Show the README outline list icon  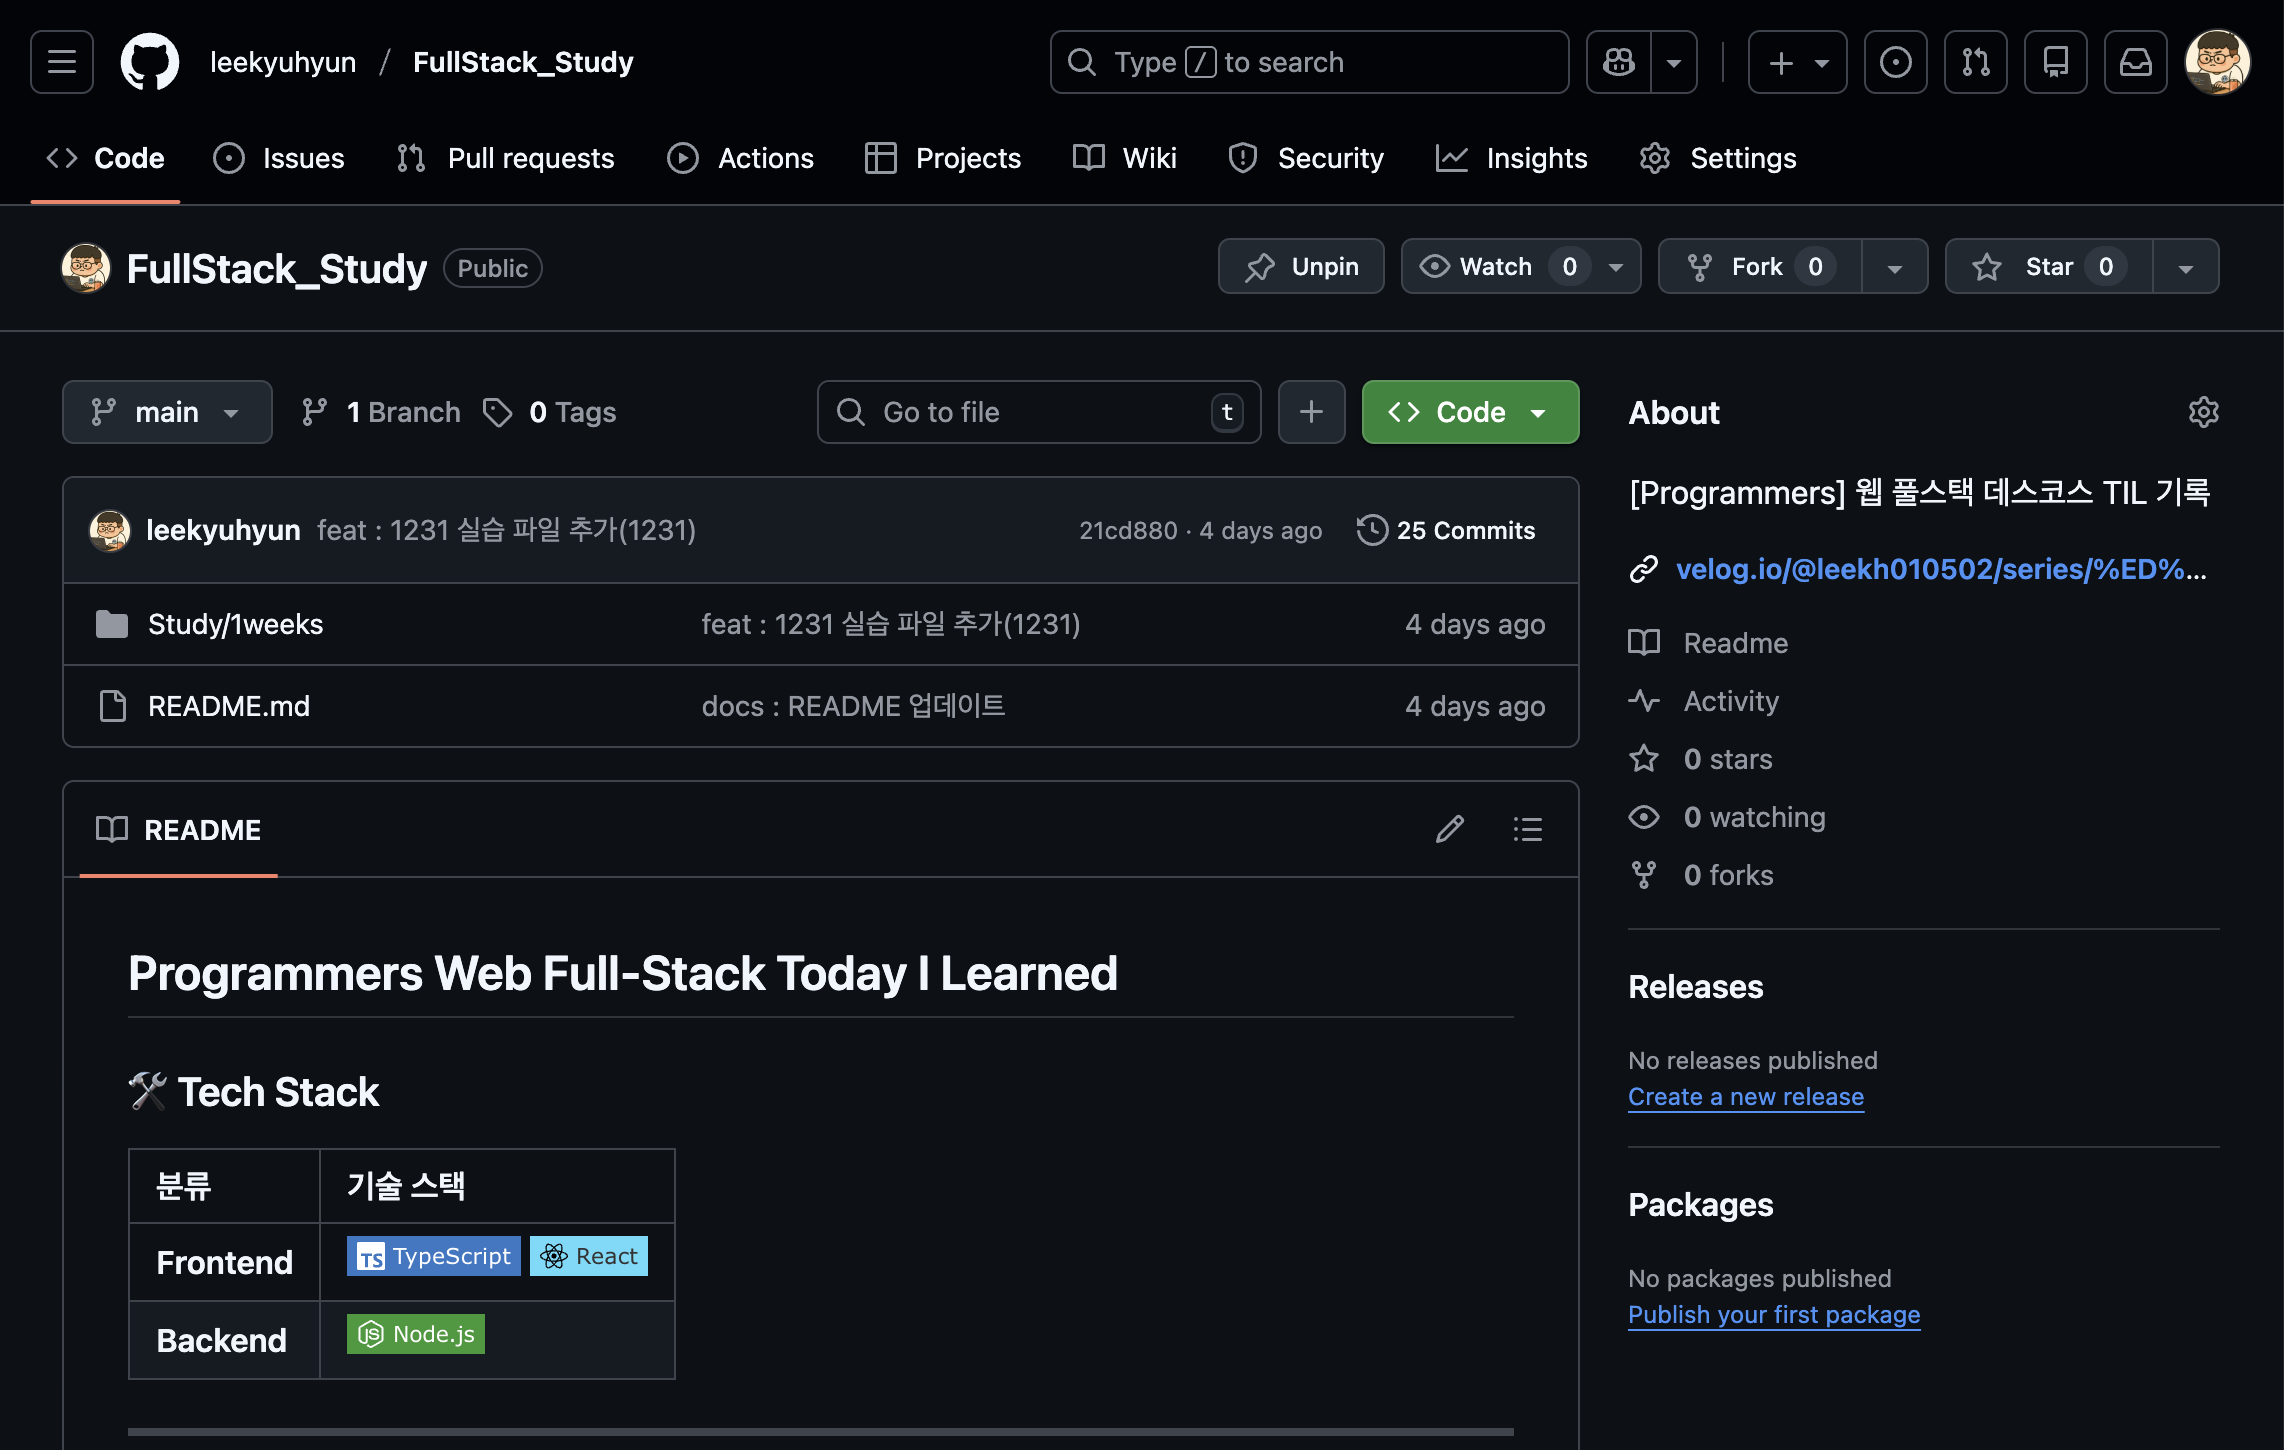coord(1527,829)
